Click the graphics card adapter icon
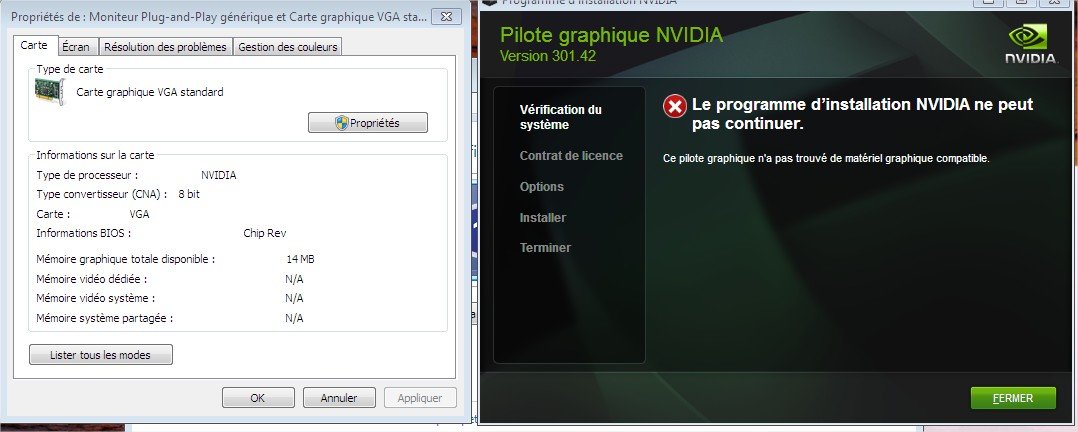1078x432 pixels. (x=50, y=91)
